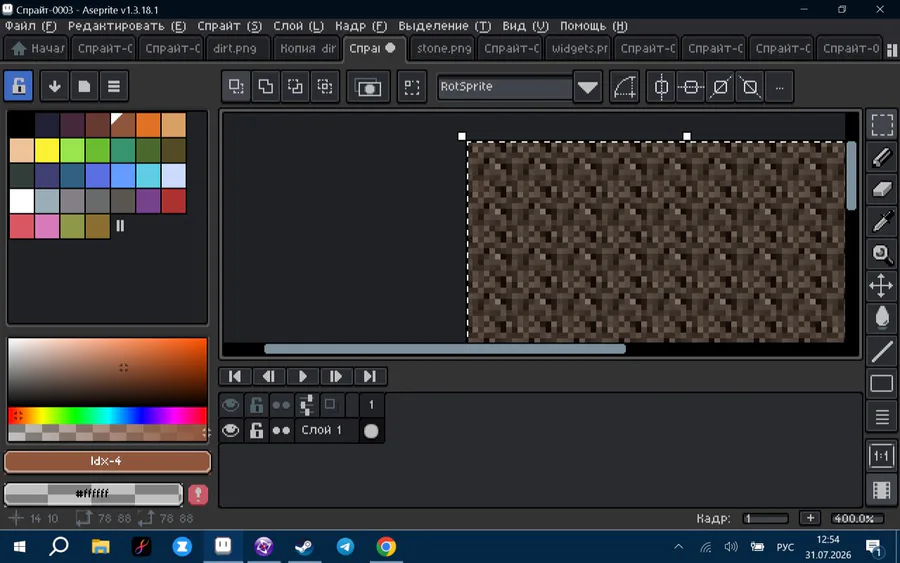Toggle the transparent color option icon
Image resolution: width=900 pixels, height=563 pixels.
pos(367,87)
